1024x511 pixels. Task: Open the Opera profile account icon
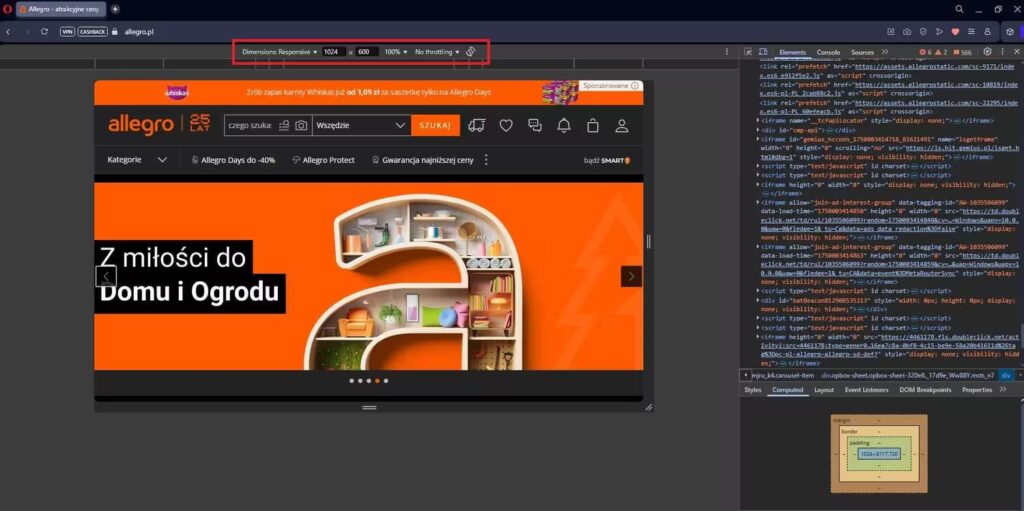point(987,31)
